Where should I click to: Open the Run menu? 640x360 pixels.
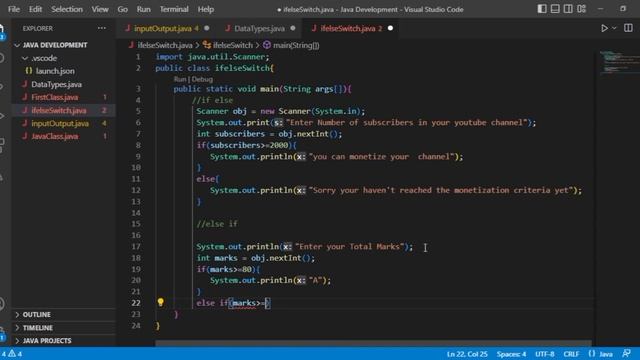pyautogui.click(x=143, y=9)
